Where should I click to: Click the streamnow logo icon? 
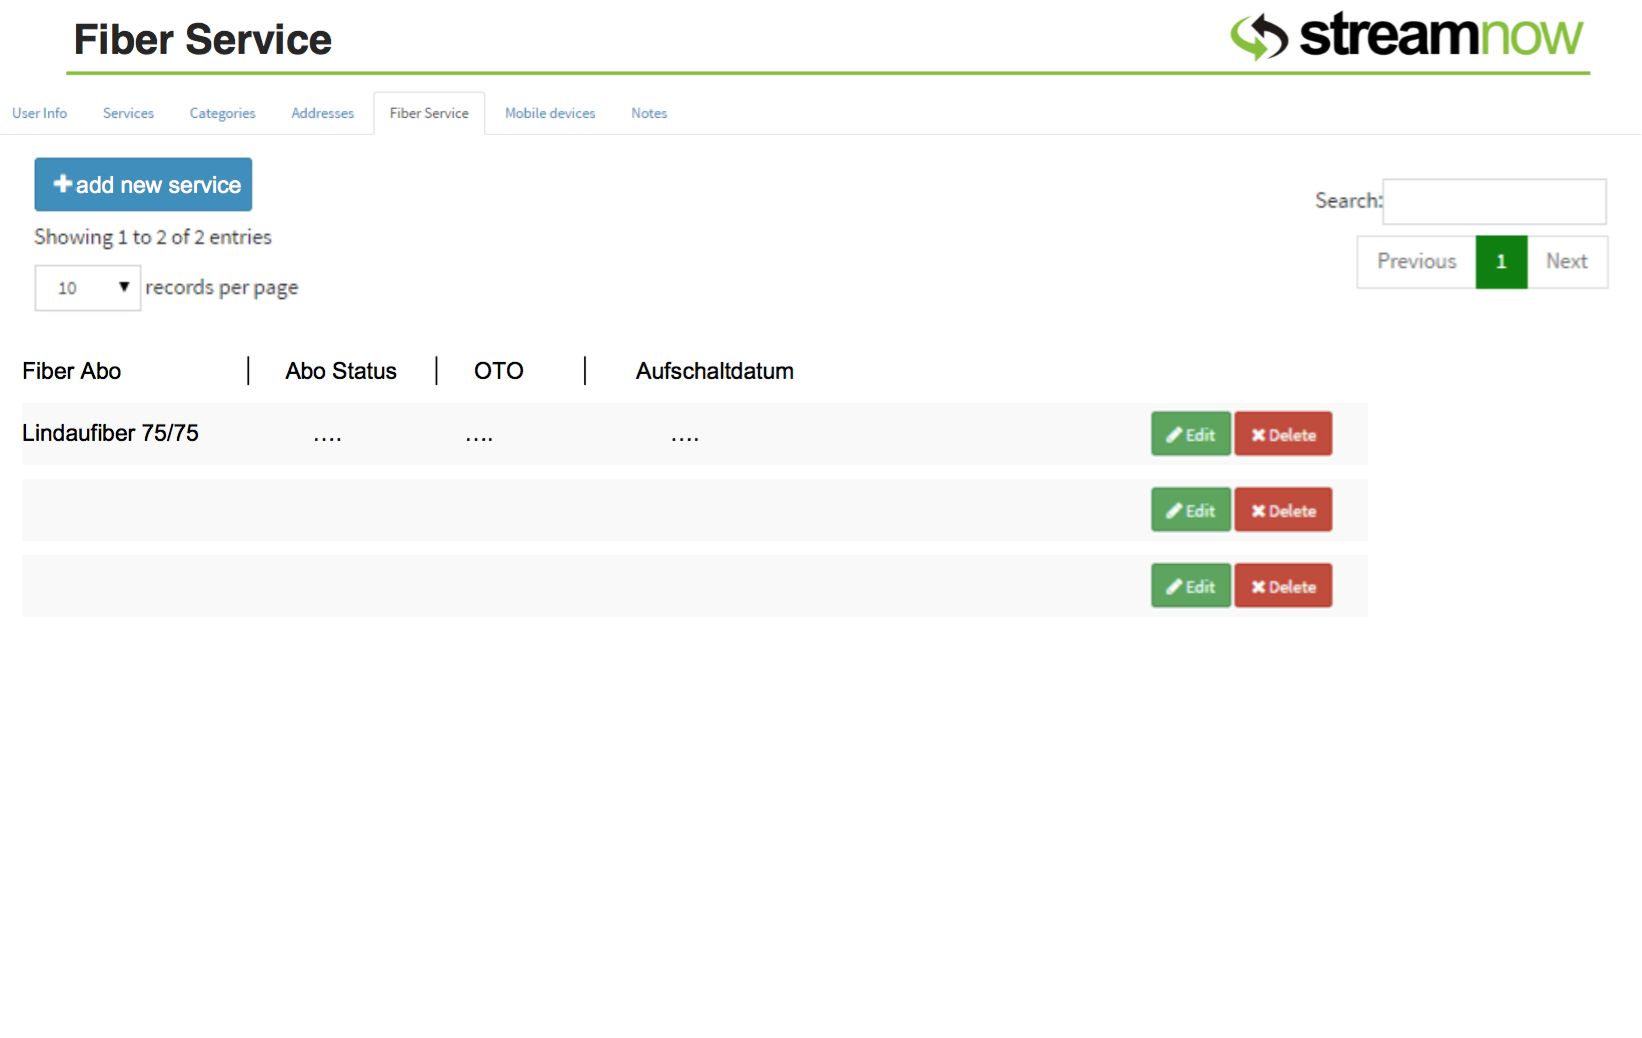pos(1259,37)
